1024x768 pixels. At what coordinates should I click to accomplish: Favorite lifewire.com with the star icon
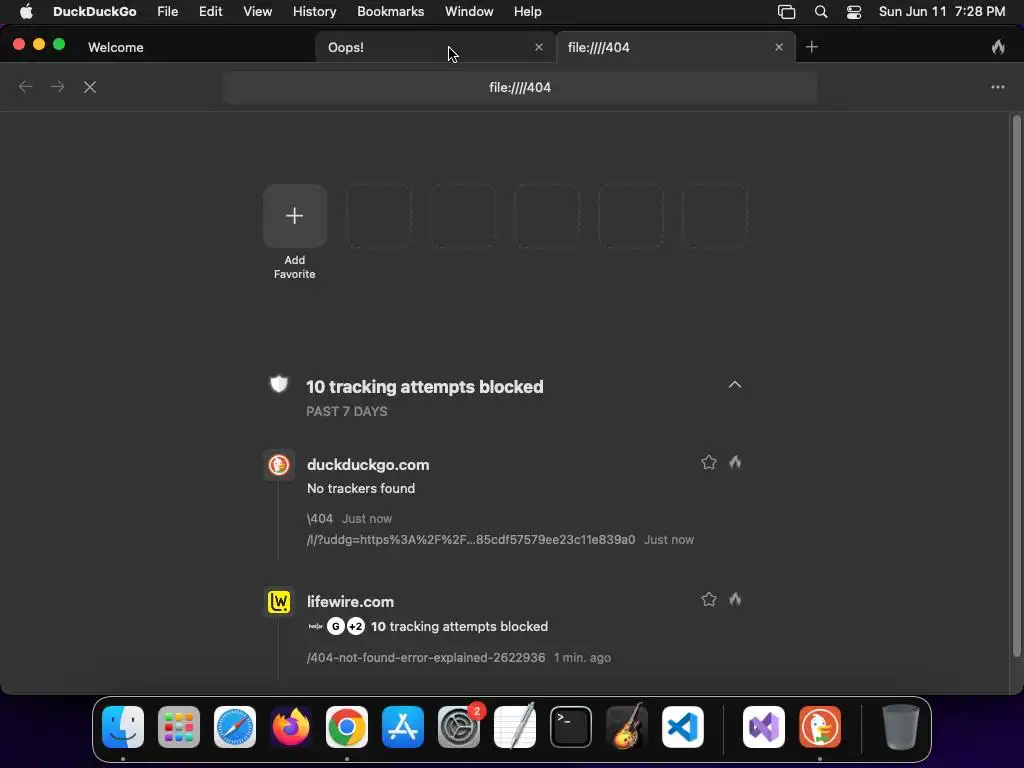click(x=709, y=600)
